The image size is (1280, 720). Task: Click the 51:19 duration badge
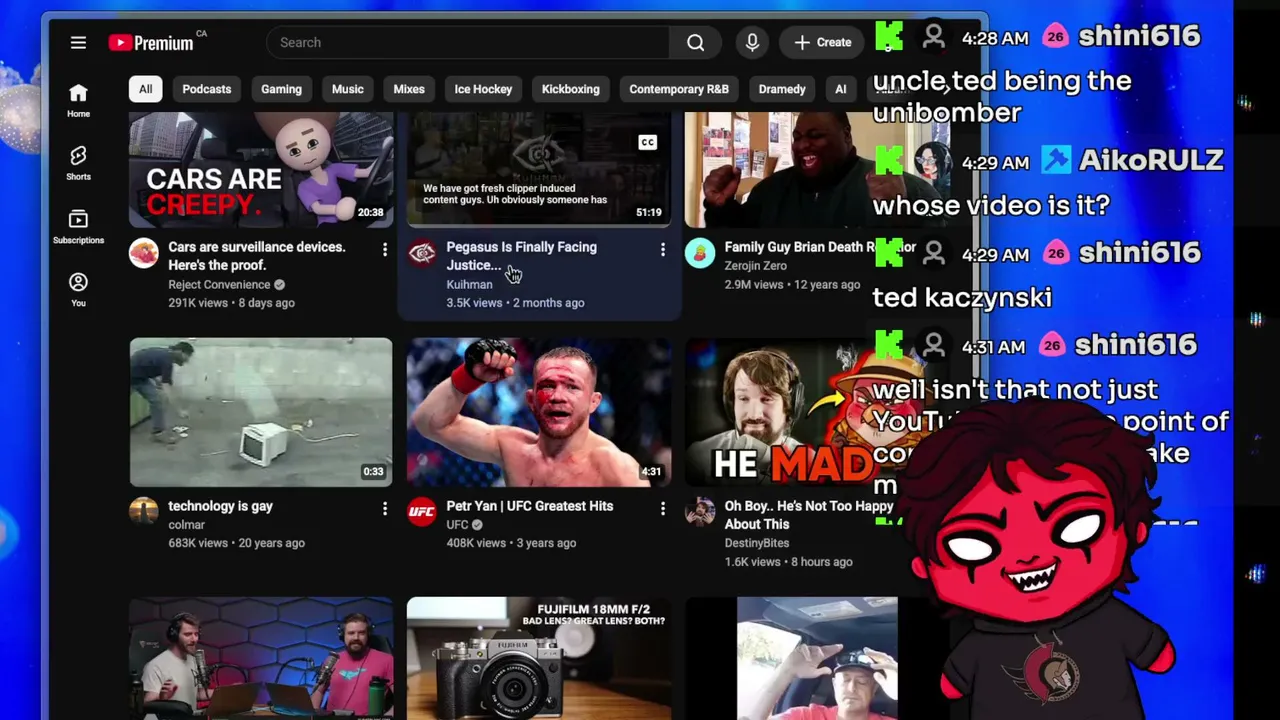pos(648,212)
